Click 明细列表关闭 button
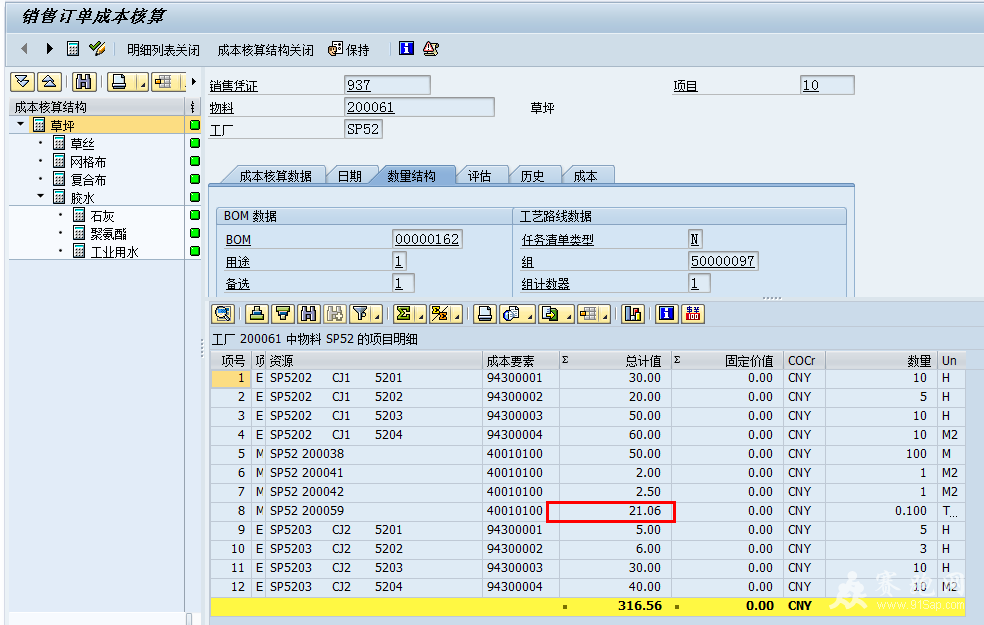 (x=163, y=50)
